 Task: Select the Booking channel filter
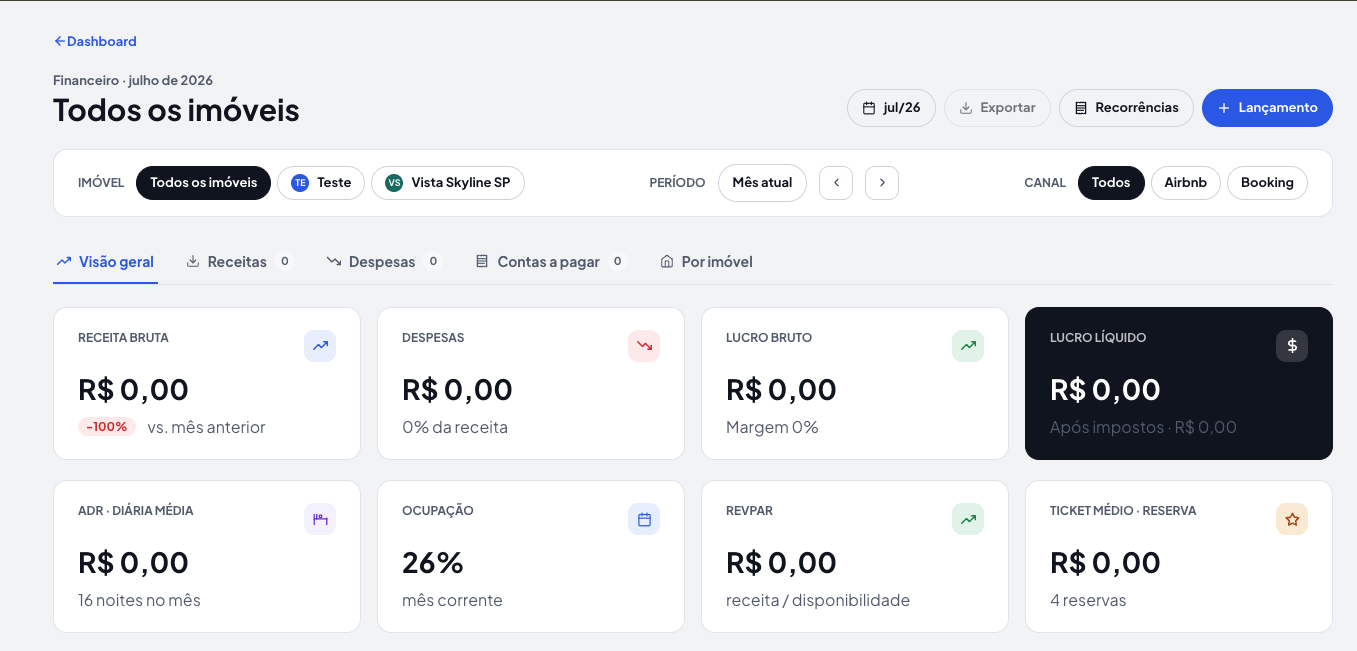click(x=1267, y=183)
